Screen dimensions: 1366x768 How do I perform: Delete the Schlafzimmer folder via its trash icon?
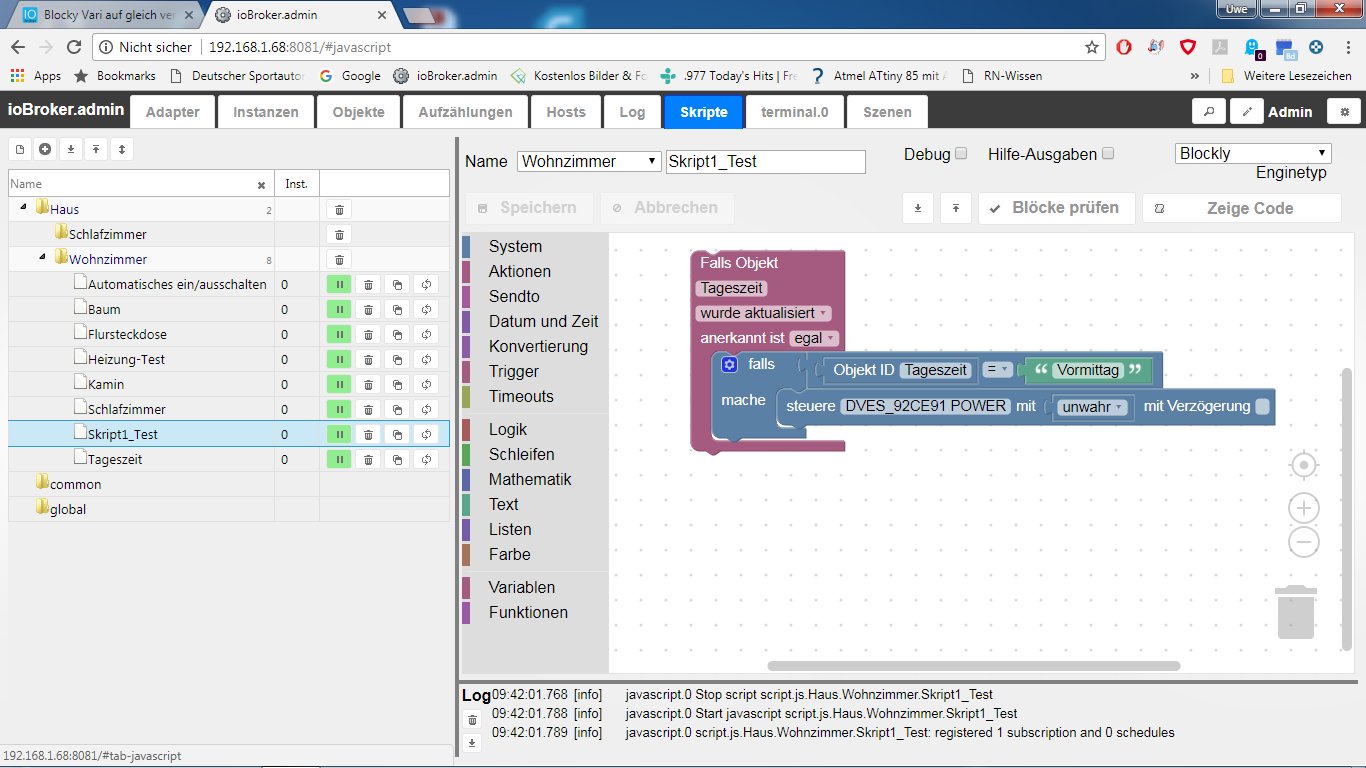339,235
